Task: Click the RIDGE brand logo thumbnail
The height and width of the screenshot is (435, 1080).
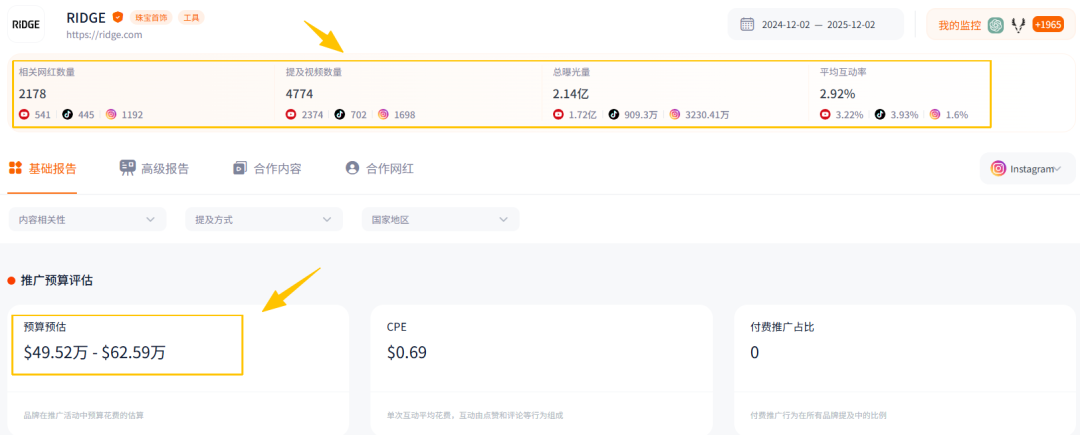Action: pos(25,24)
